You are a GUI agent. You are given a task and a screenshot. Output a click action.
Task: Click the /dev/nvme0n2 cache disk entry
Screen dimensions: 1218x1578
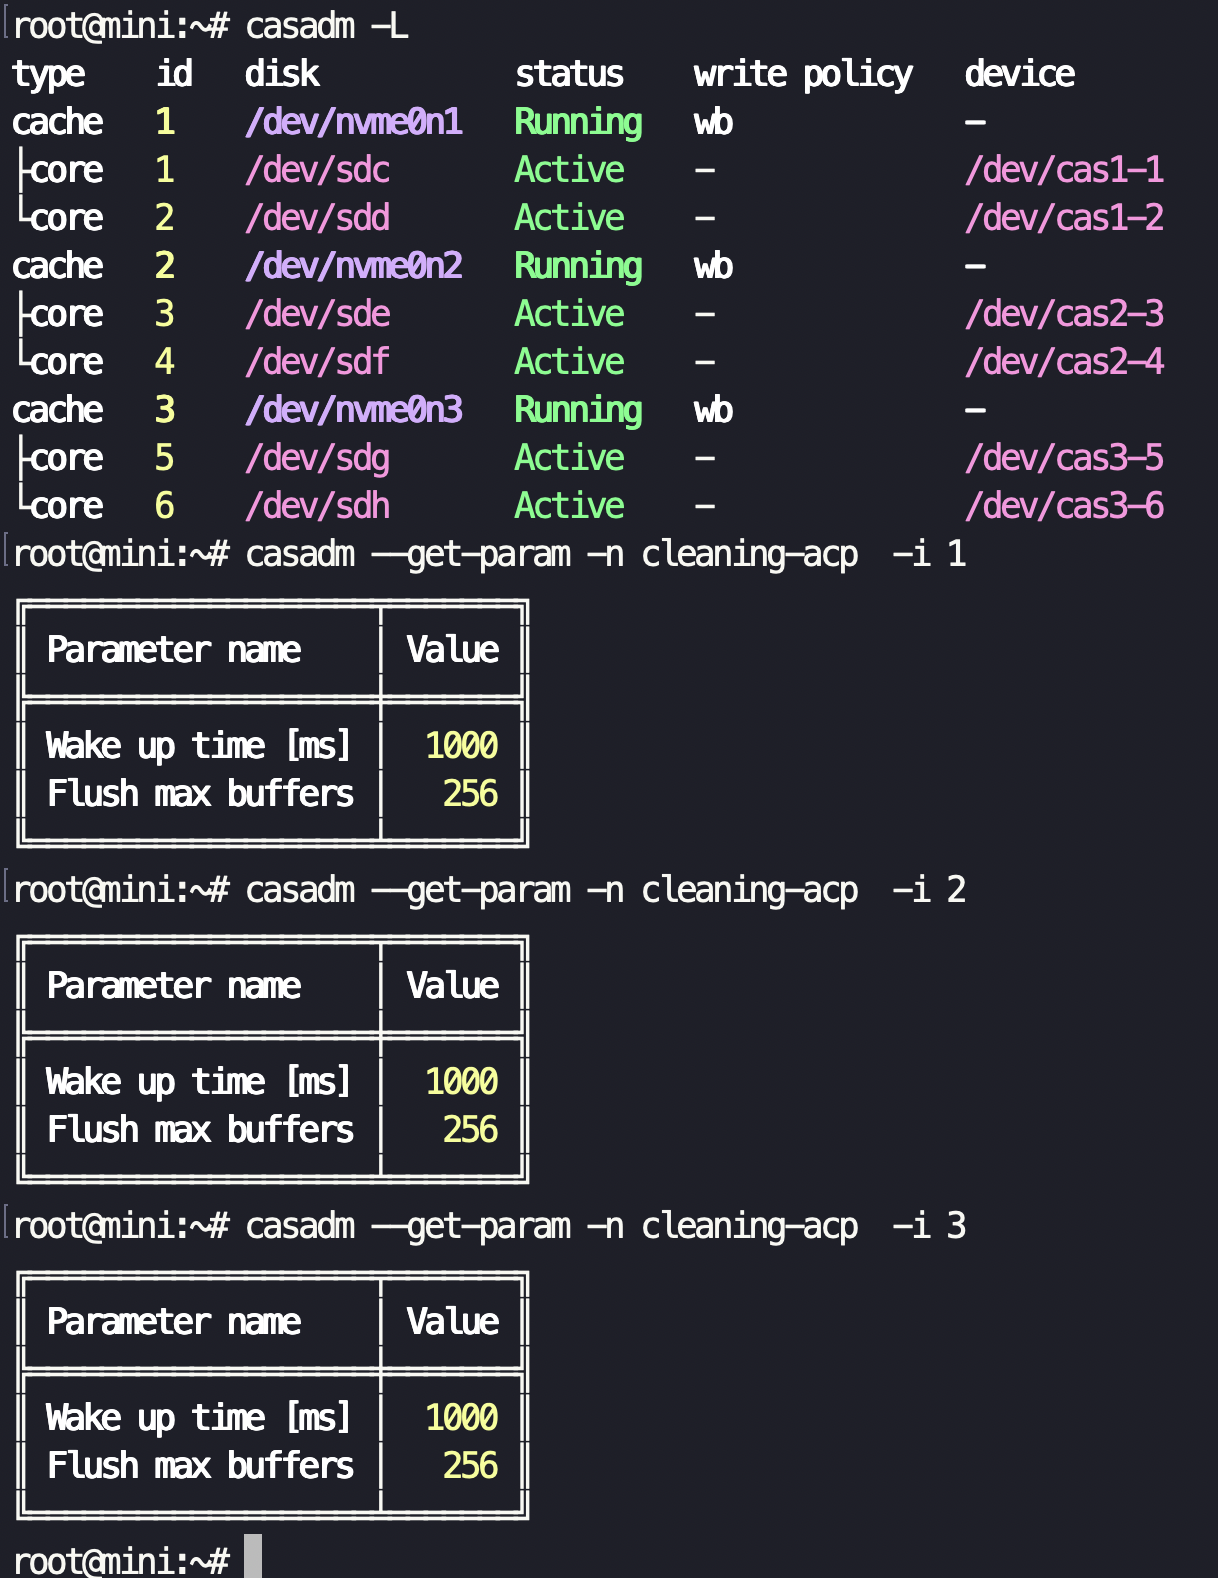coord(354,266)
